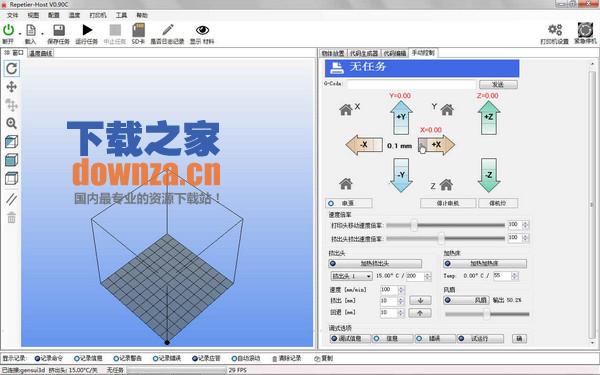Click the +Z green up arrow
Screen dimensions: 600x375
point(489,117)
